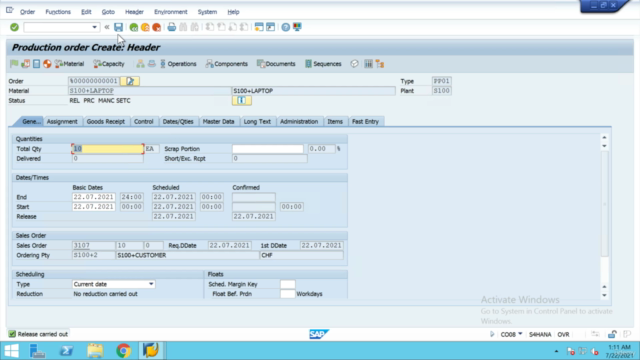Viewport: 640px width, 360px height.
Task: Expand the CO08 transaction dropdown in status bar
Action: [520, 334]
